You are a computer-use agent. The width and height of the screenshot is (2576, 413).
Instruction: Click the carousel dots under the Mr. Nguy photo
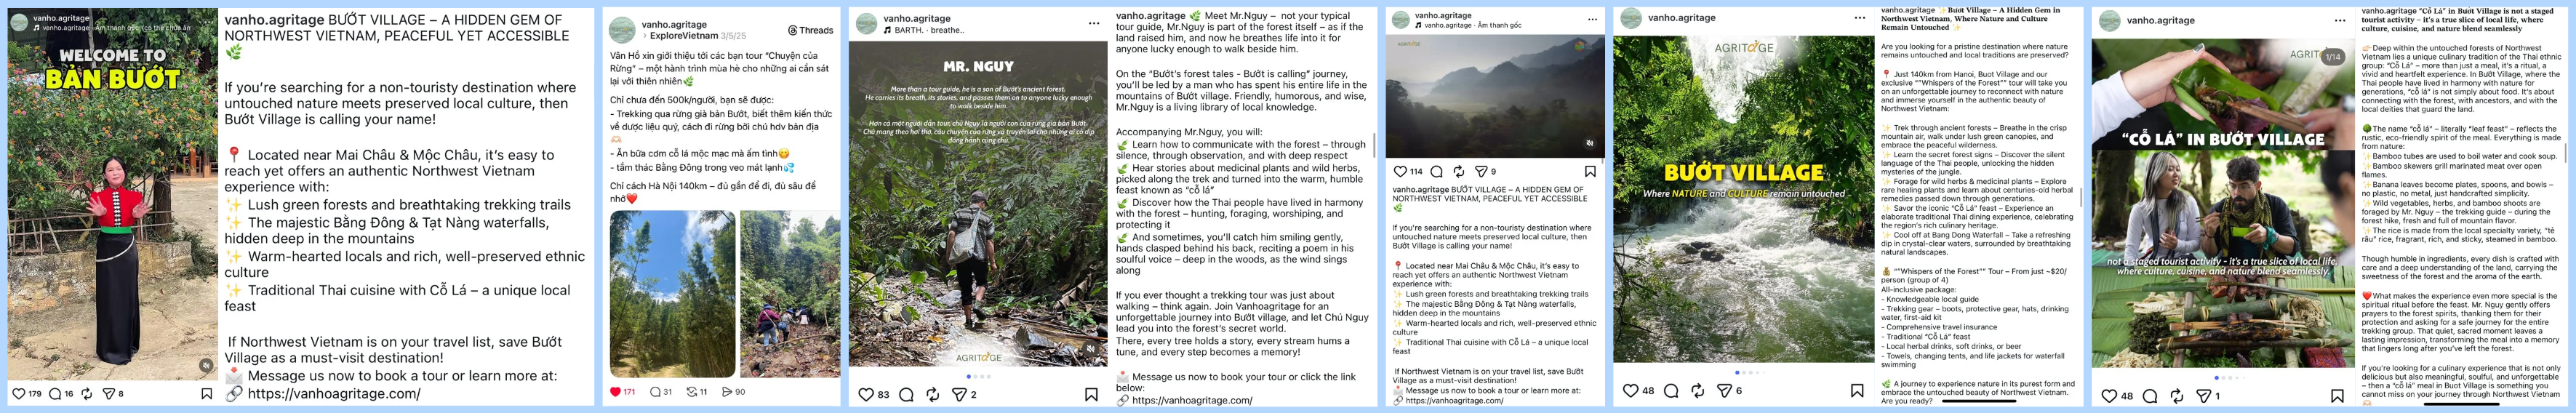point(979,376)
